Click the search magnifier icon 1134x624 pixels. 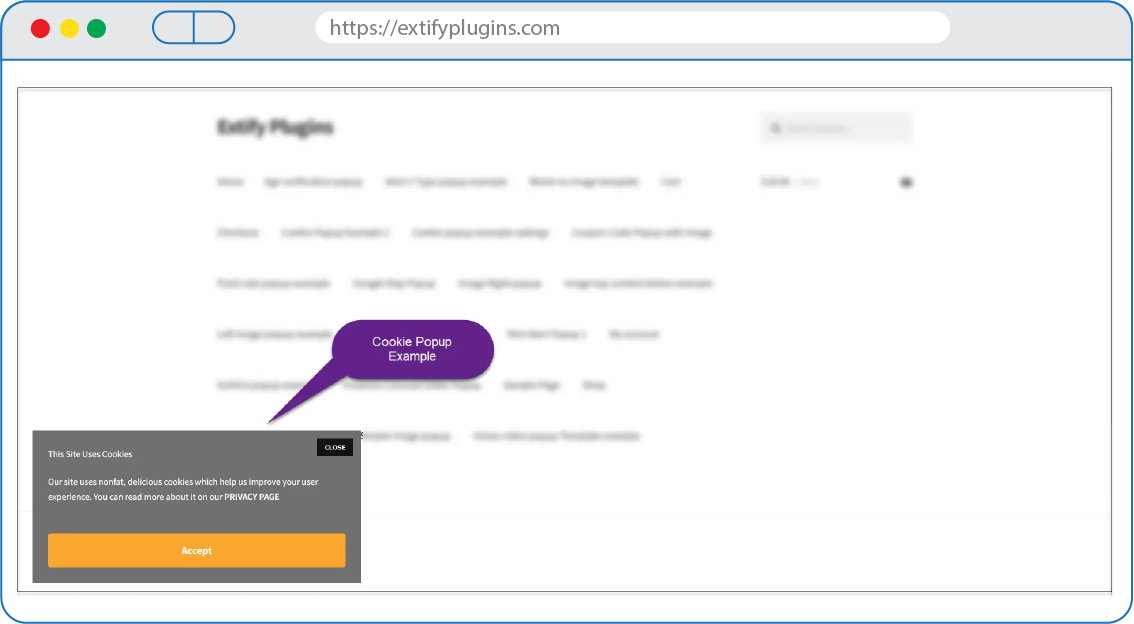tap(775, 128)
